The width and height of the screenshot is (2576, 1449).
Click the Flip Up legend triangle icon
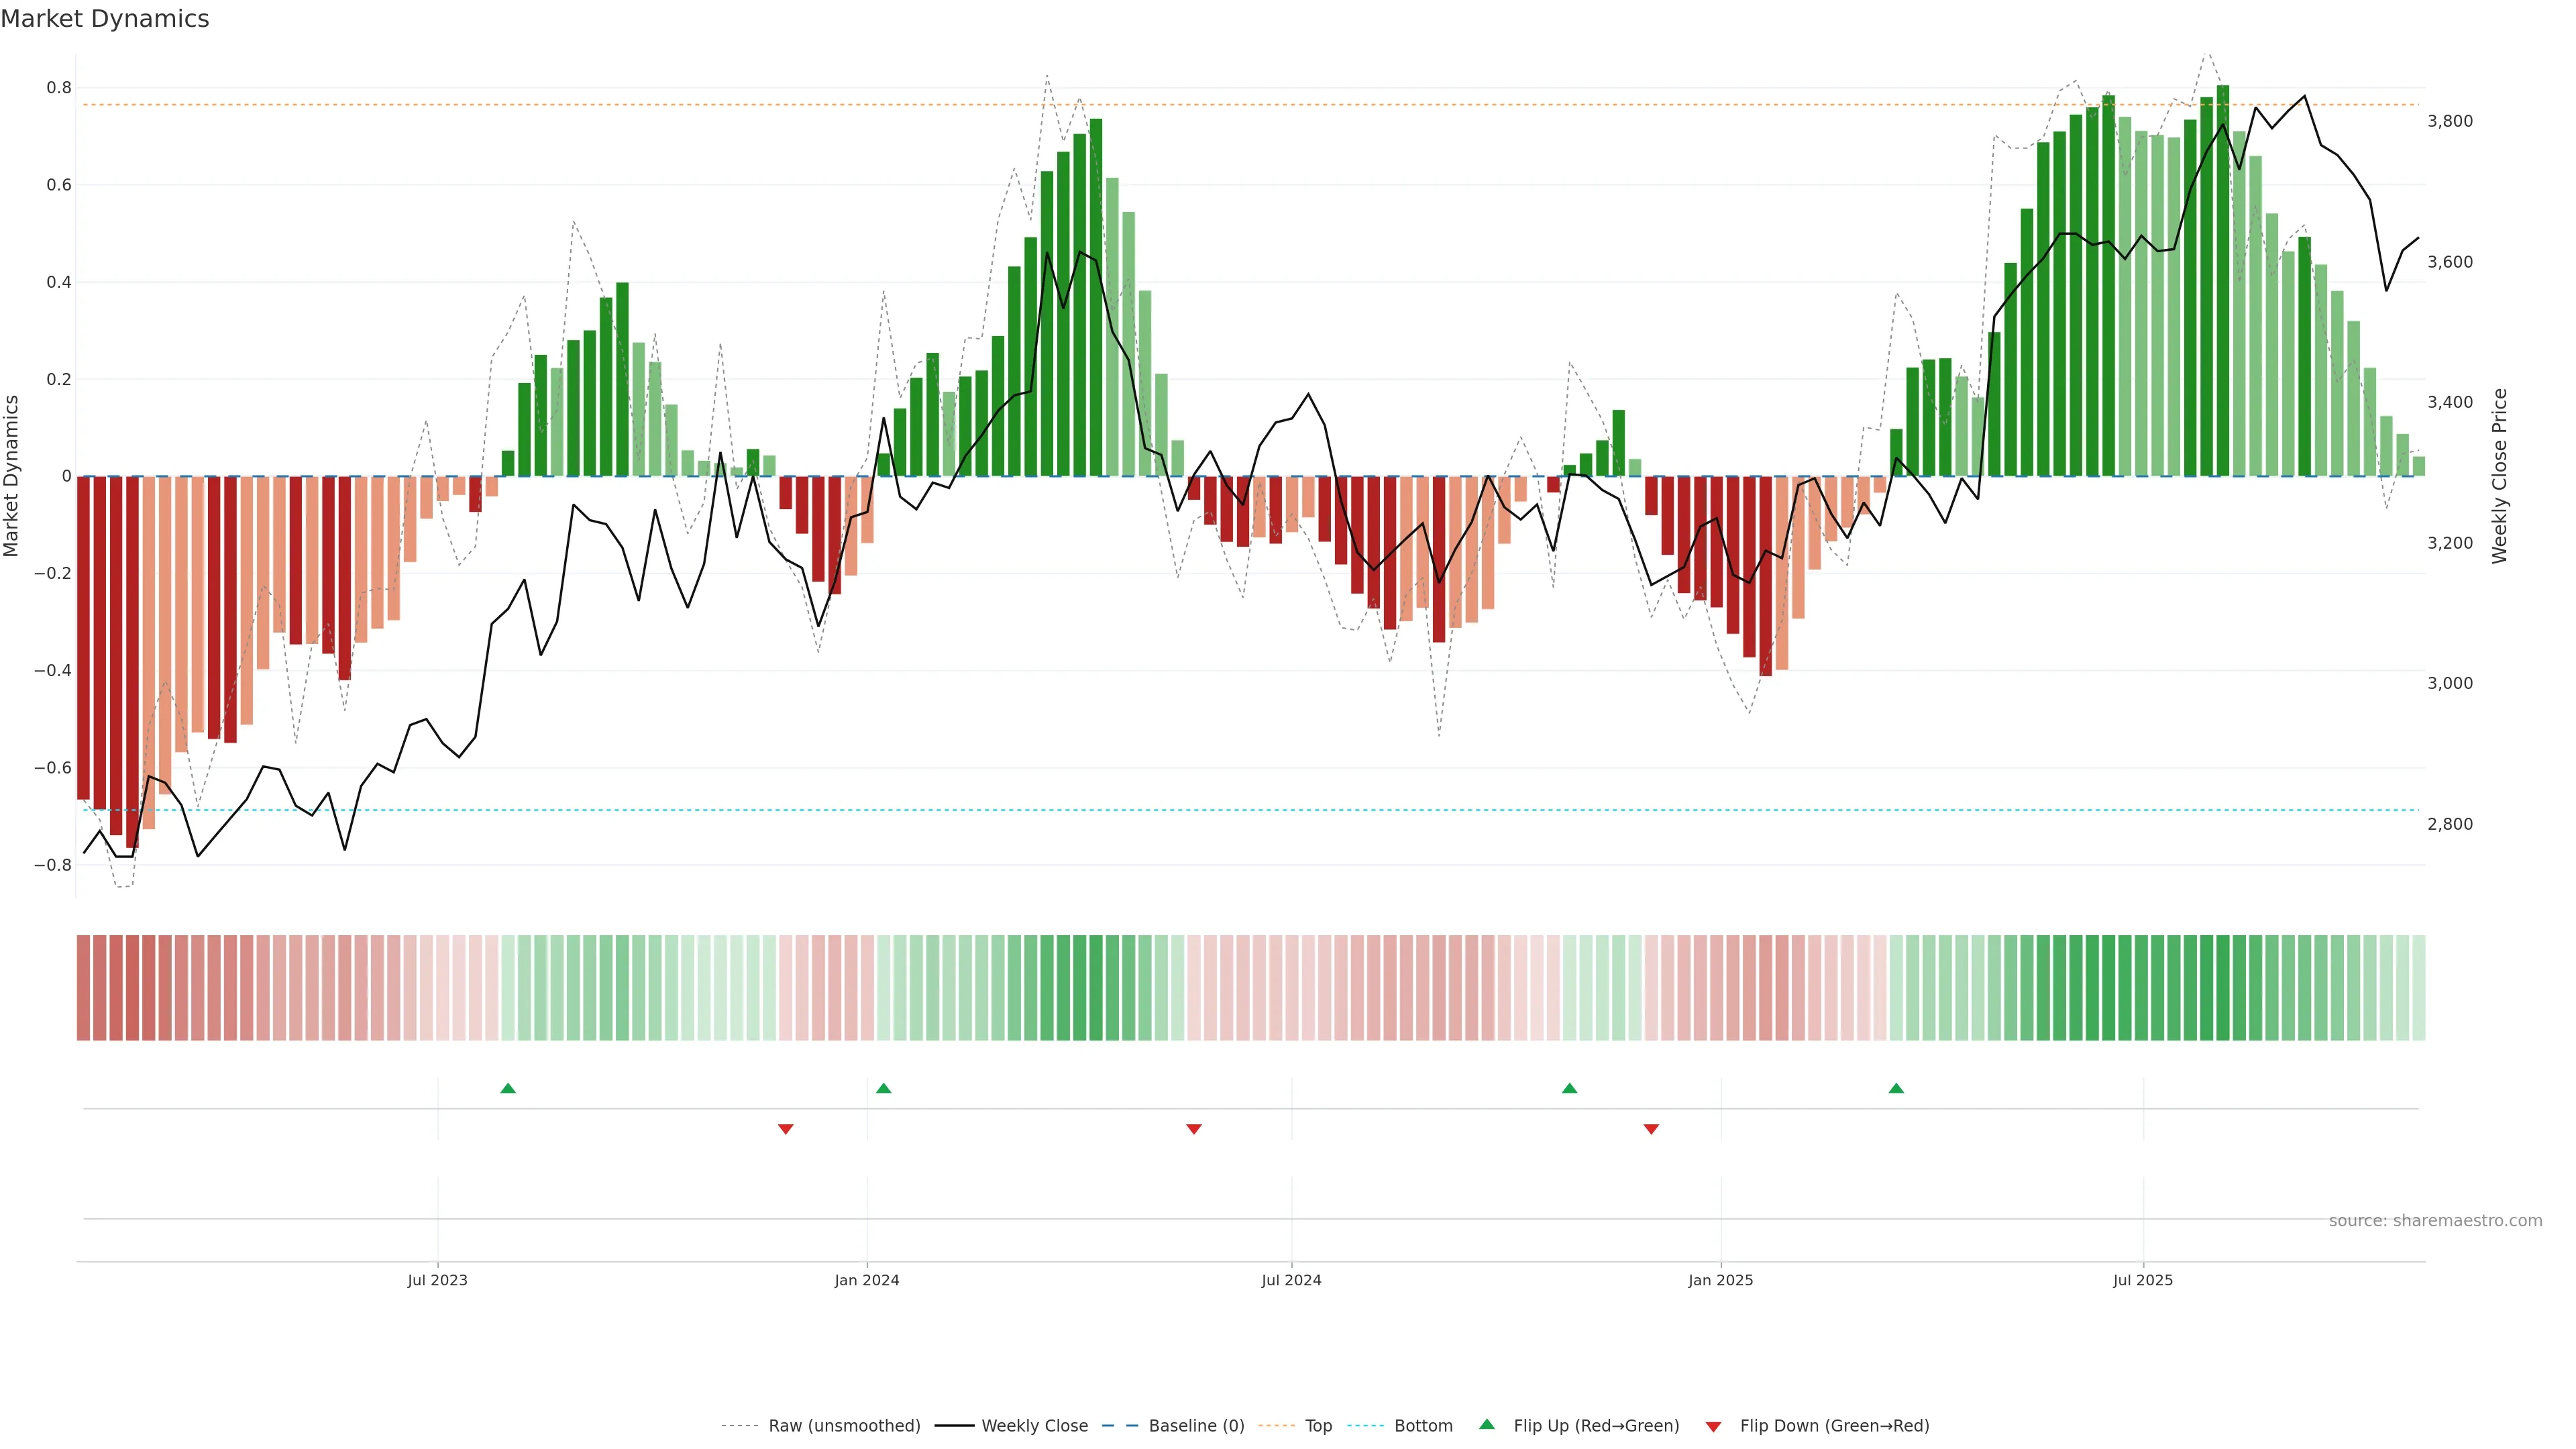[1487, 1424]
